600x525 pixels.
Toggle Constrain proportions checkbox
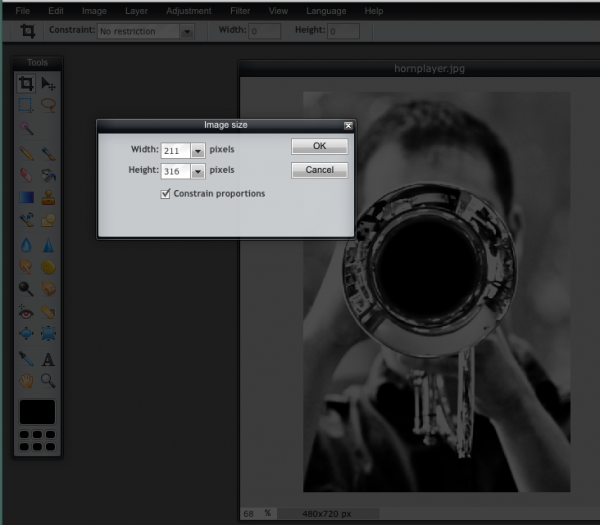coord(166,193)
